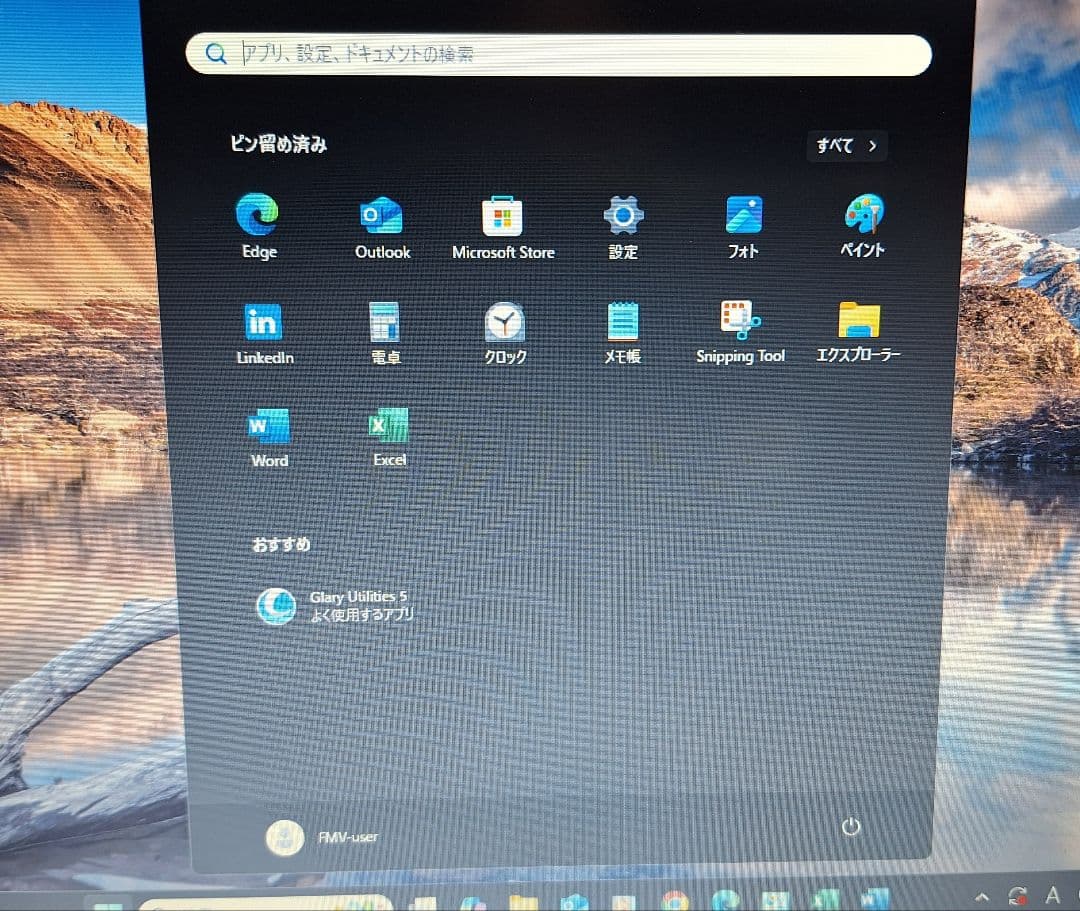Launch Snipping Tool from pinned apps

[740, 332]
